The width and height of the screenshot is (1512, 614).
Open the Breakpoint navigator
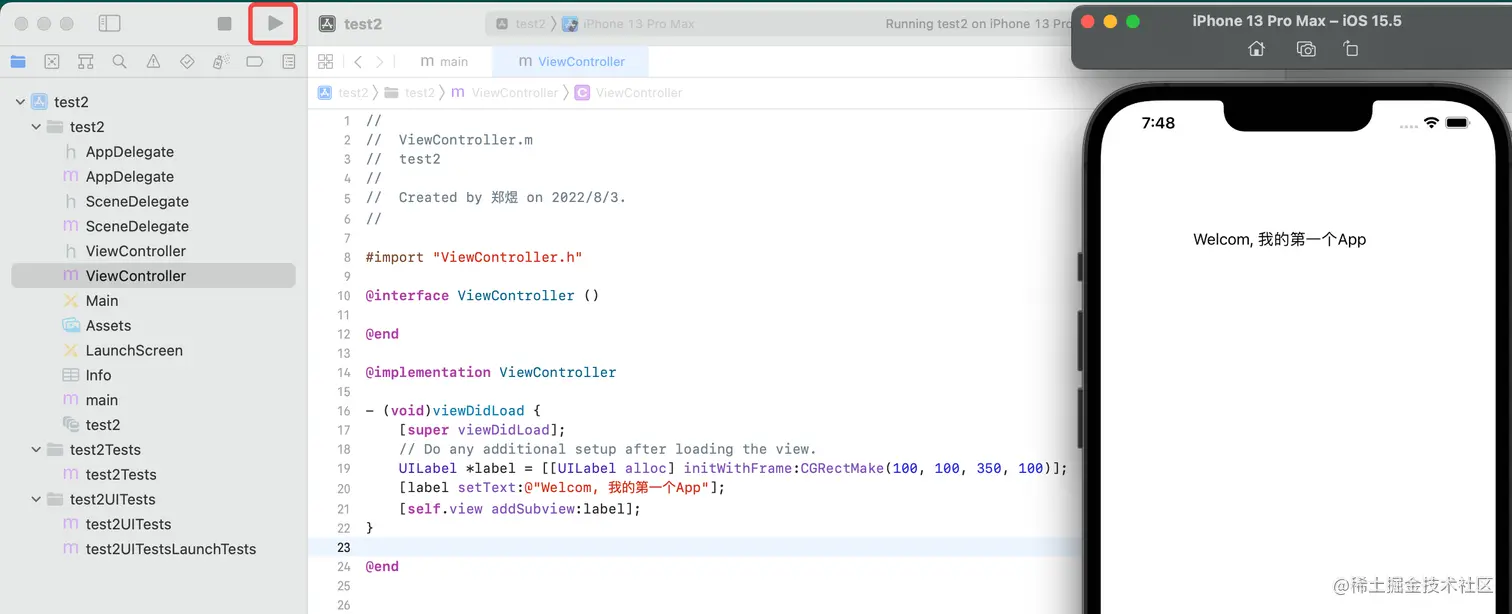(x=255, y=62)
